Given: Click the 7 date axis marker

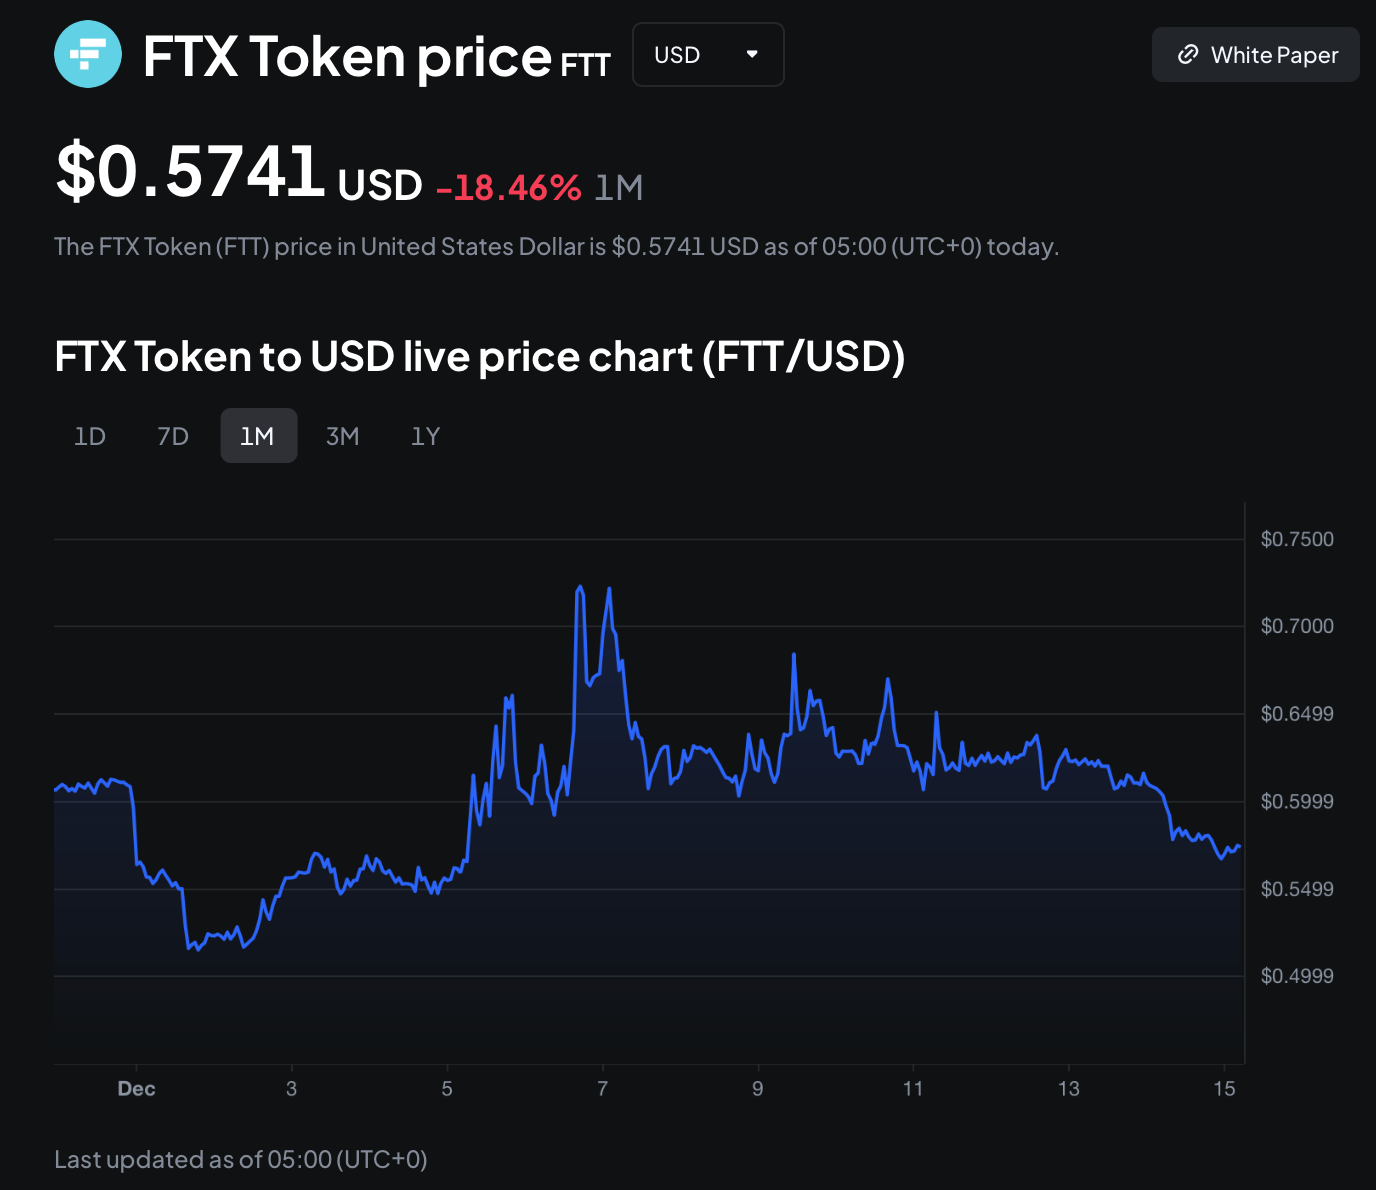Looking at the screenshot, I should [602, 1089].
